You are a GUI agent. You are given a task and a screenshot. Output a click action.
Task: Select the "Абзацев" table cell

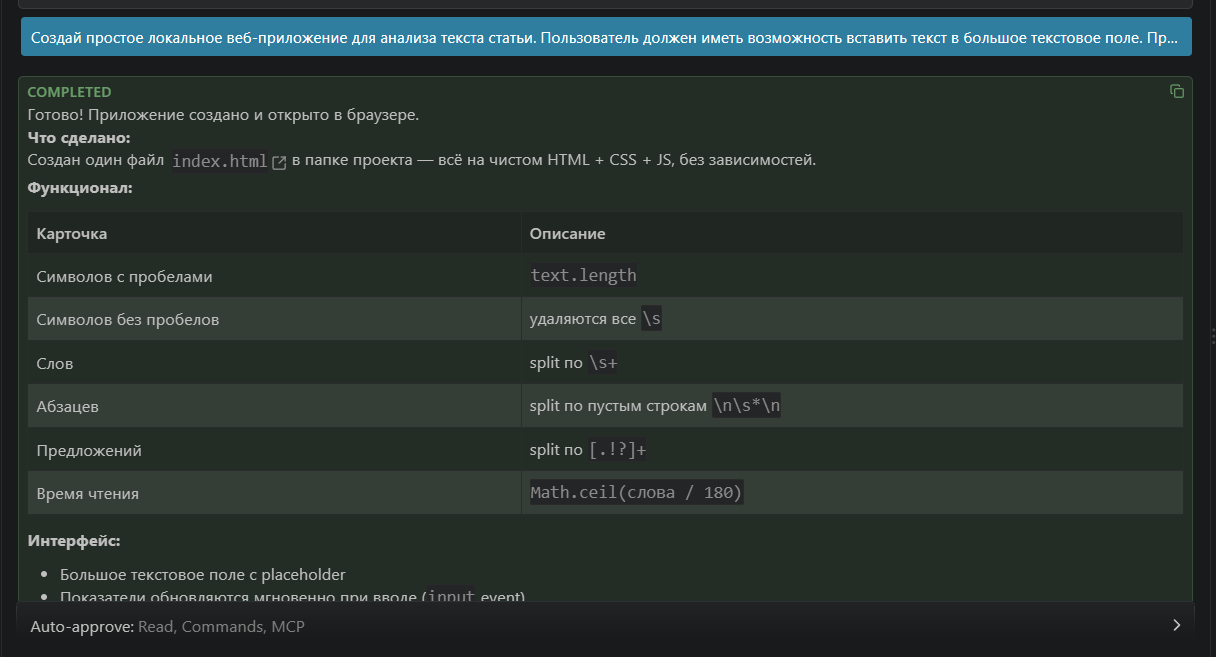point(275,406)
